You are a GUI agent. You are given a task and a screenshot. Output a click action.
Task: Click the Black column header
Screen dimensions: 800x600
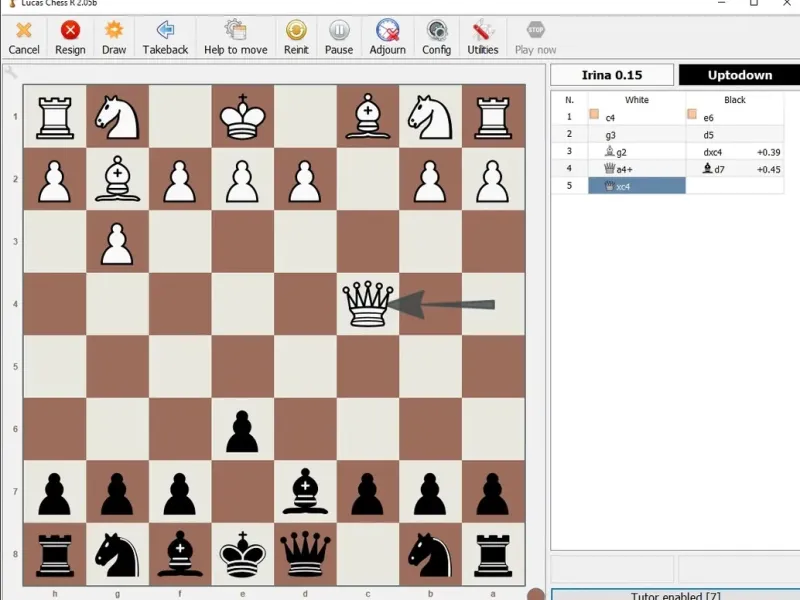(735, 100)
